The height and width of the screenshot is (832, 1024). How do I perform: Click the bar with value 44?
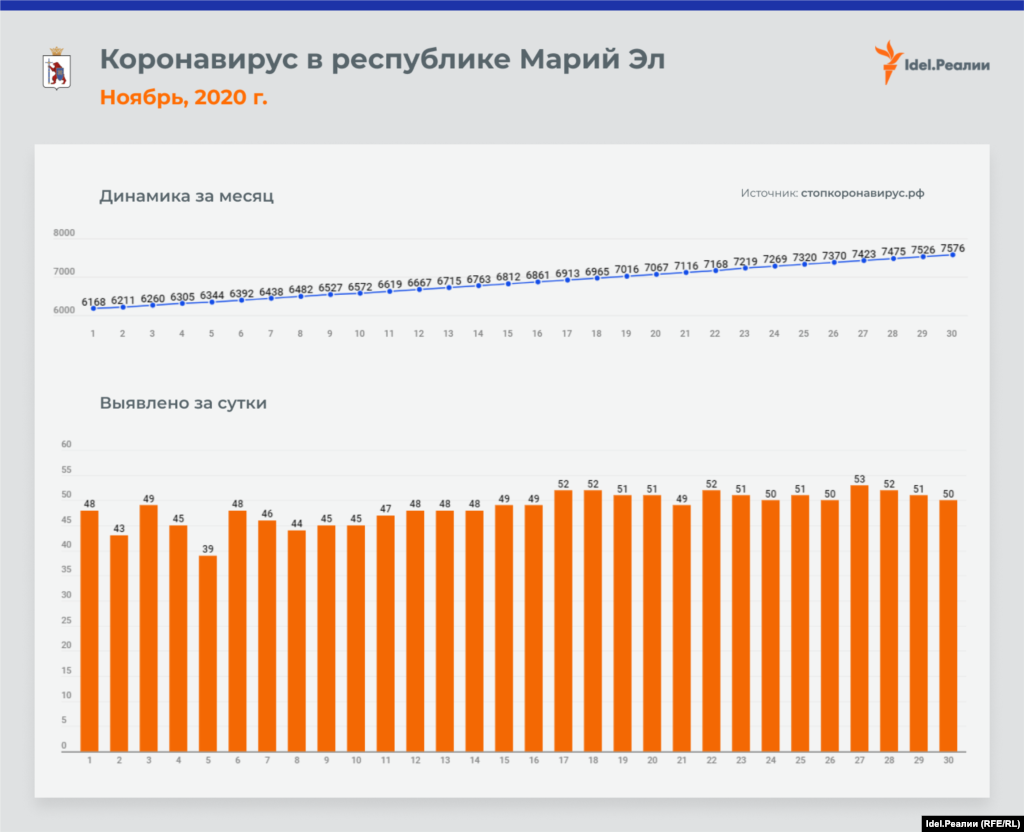(297, 640)
